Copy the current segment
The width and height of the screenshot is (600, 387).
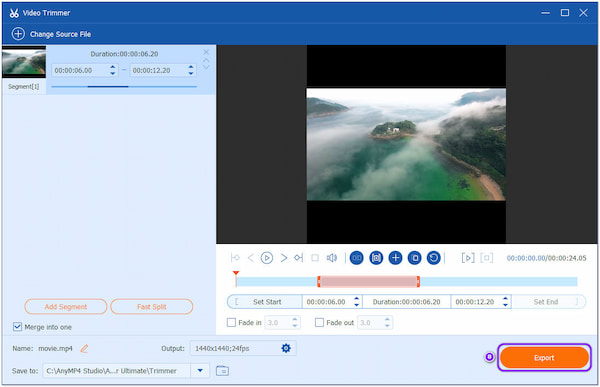414,258
